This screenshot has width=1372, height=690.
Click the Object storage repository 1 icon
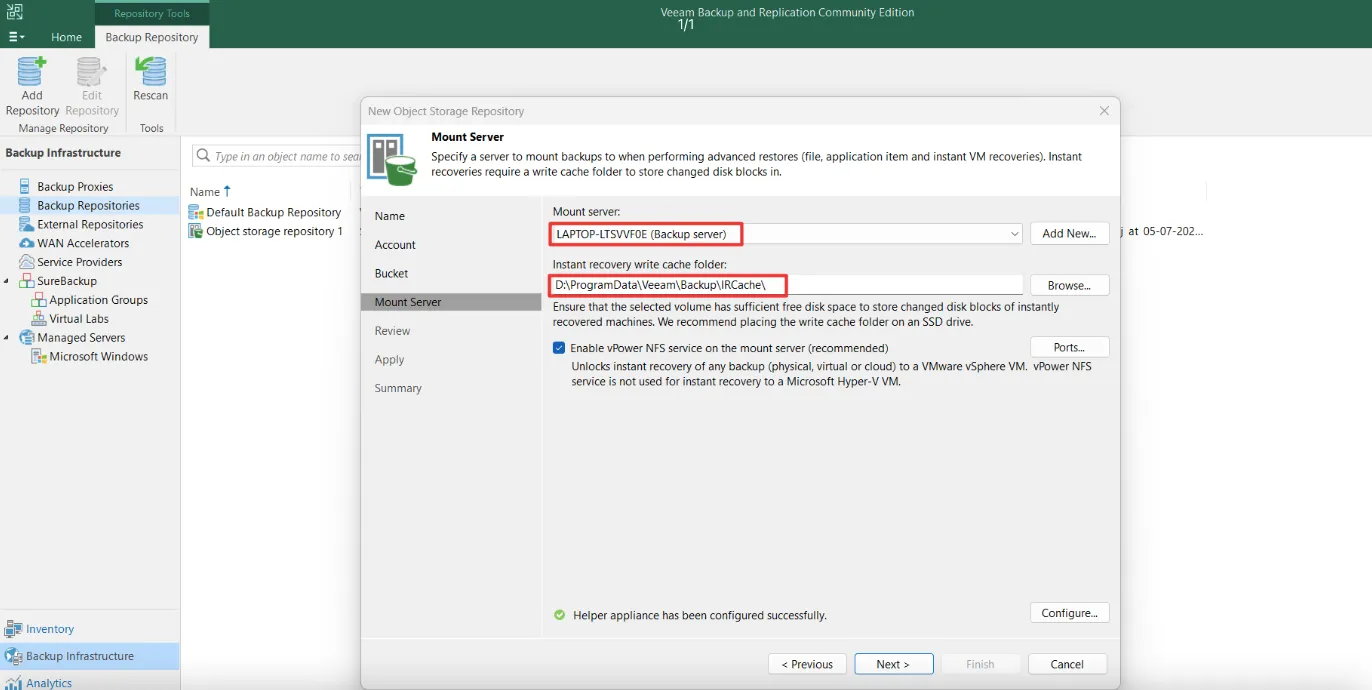(196, 231)
